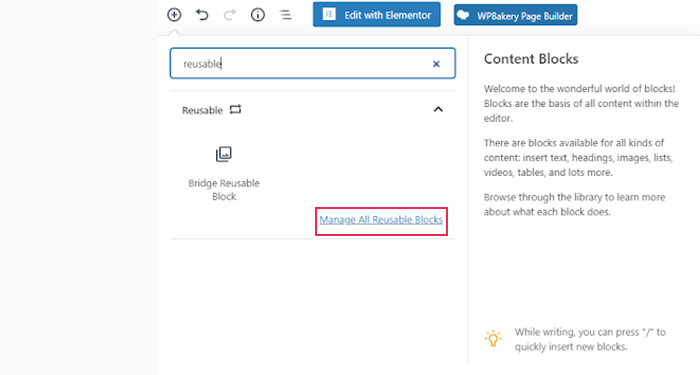This screenshot has width=700, height=375.
Task: Click Edit with Elementor button
Action: pos(376,15)
